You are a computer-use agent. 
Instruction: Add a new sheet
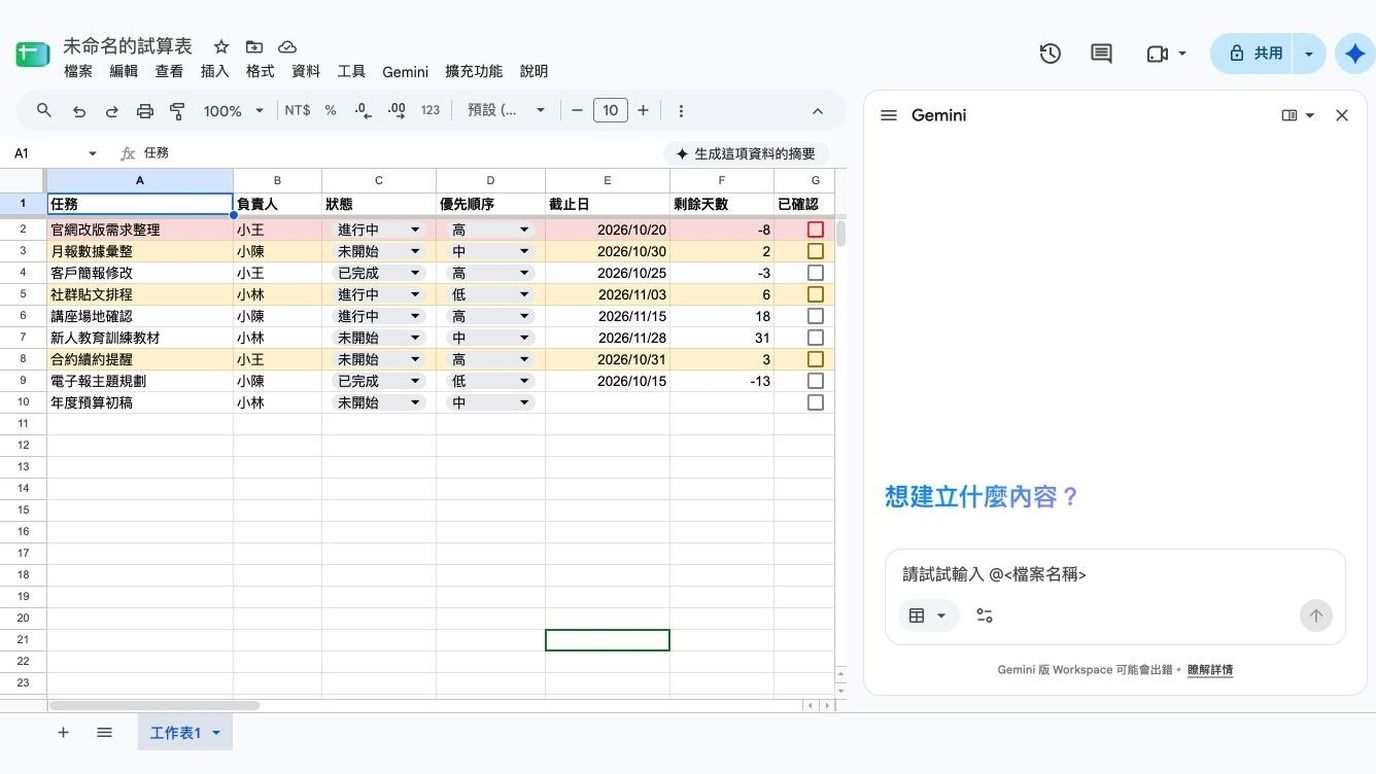coord(63,733)
